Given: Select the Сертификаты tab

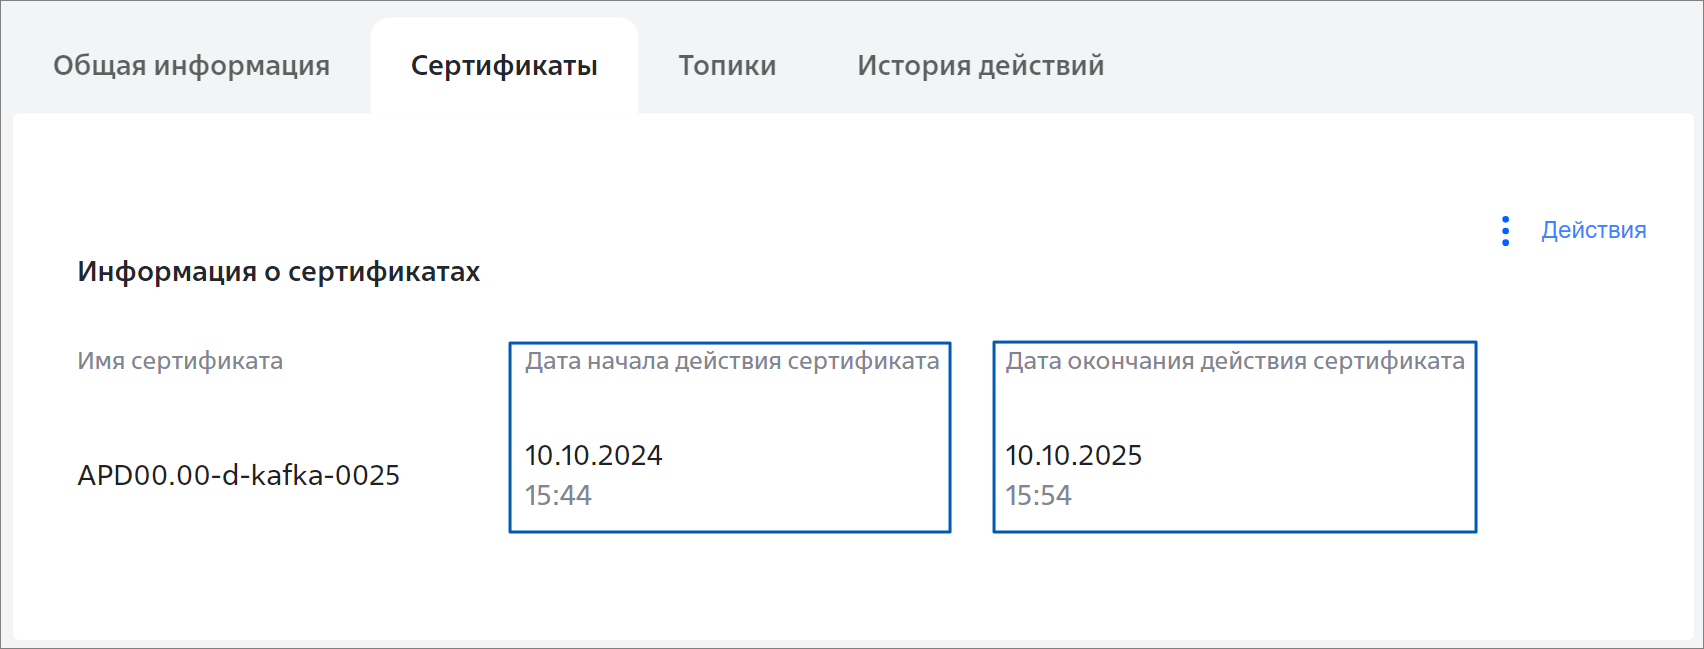Looking at the screenshot, I should pyautogui.click(x=504, y=65).
